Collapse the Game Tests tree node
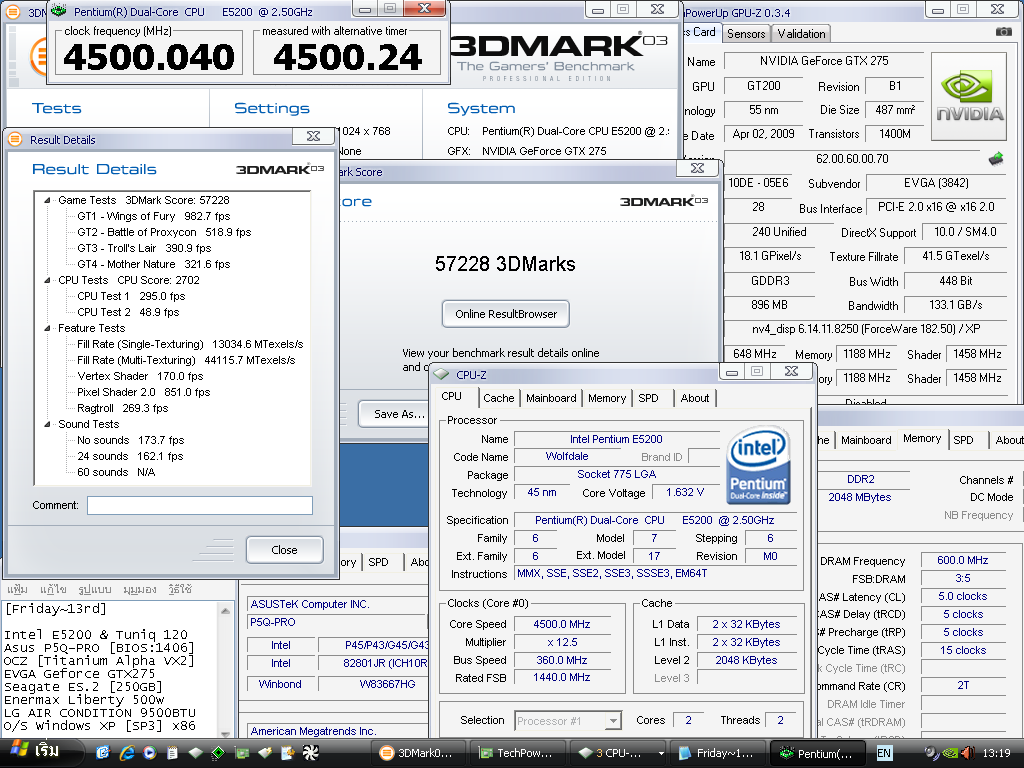Viewport: 1024px width, 768px height. [x=47, y=200]
